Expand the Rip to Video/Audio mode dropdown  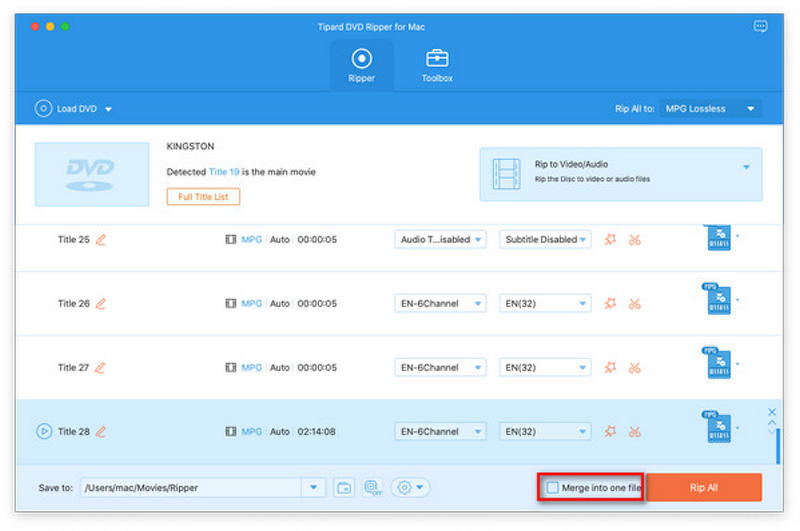(746, 167)
